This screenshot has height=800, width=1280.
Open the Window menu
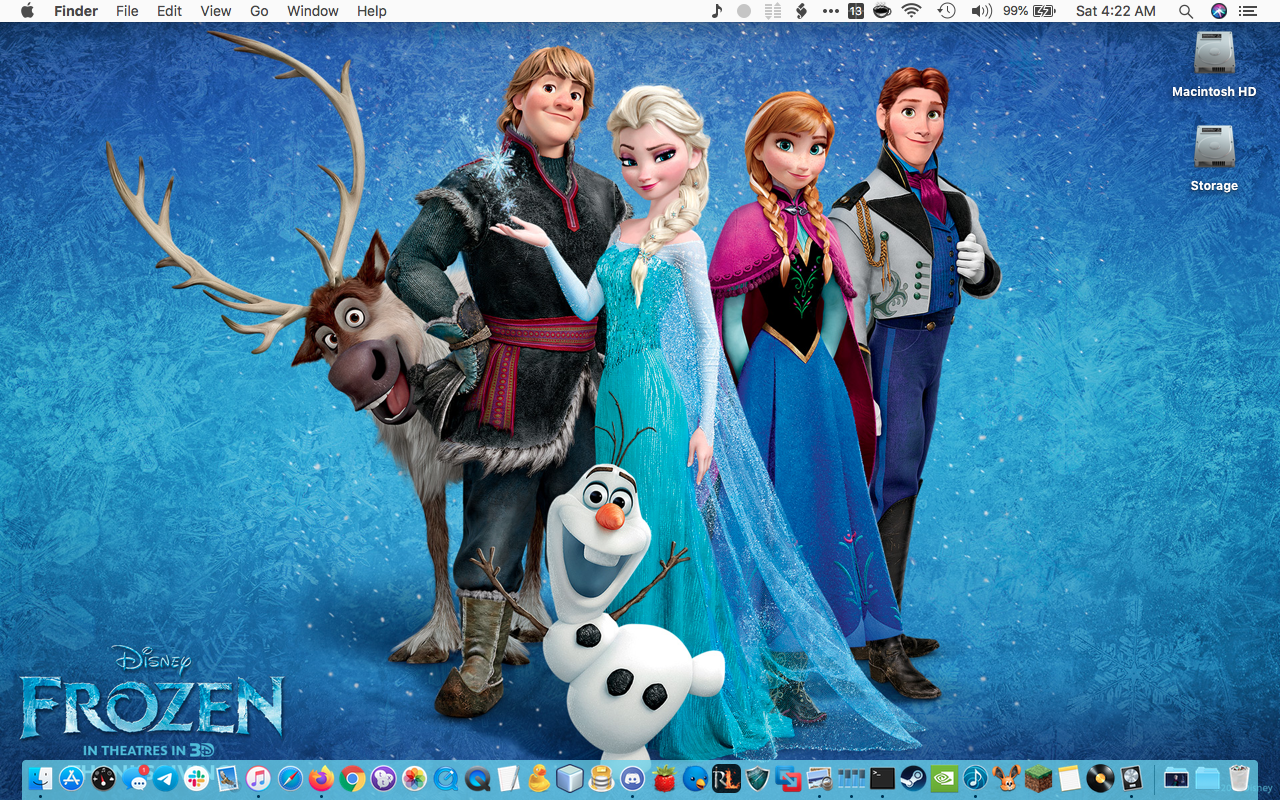click(x=313, y=11)
